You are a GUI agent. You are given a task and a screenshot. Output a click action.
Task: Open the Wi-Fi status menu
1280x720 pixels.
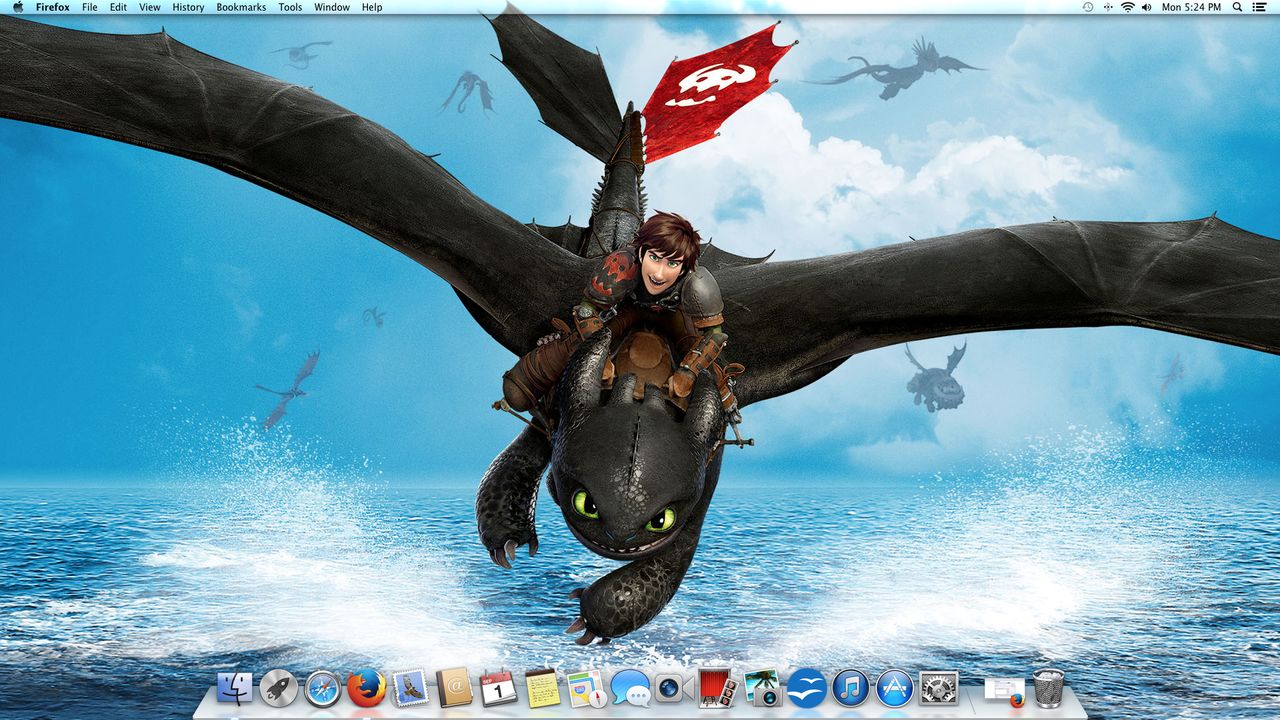pyautogui.click(x=1128, y=7)
